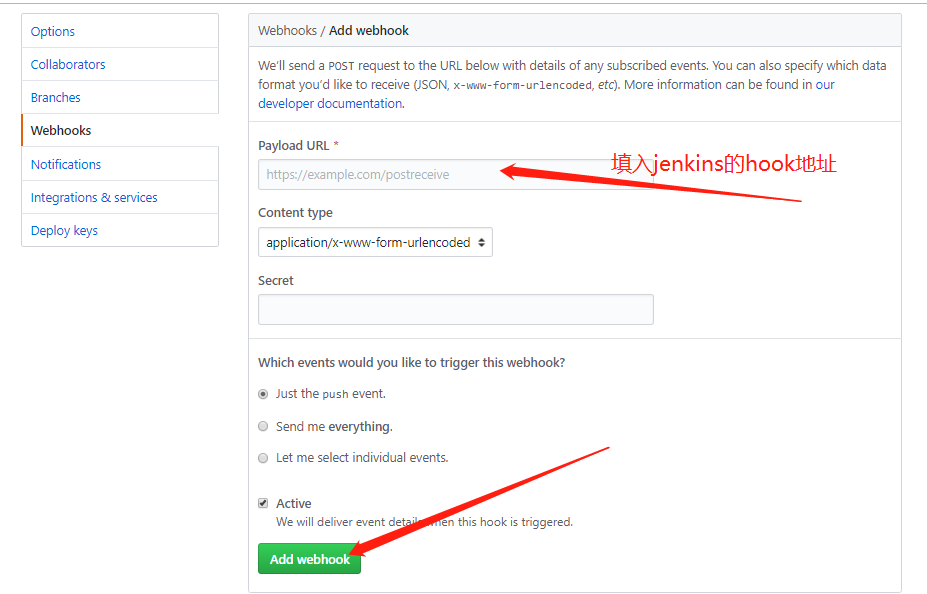
Task: Open our developer documentation link
Action: [x=330, y=103]
